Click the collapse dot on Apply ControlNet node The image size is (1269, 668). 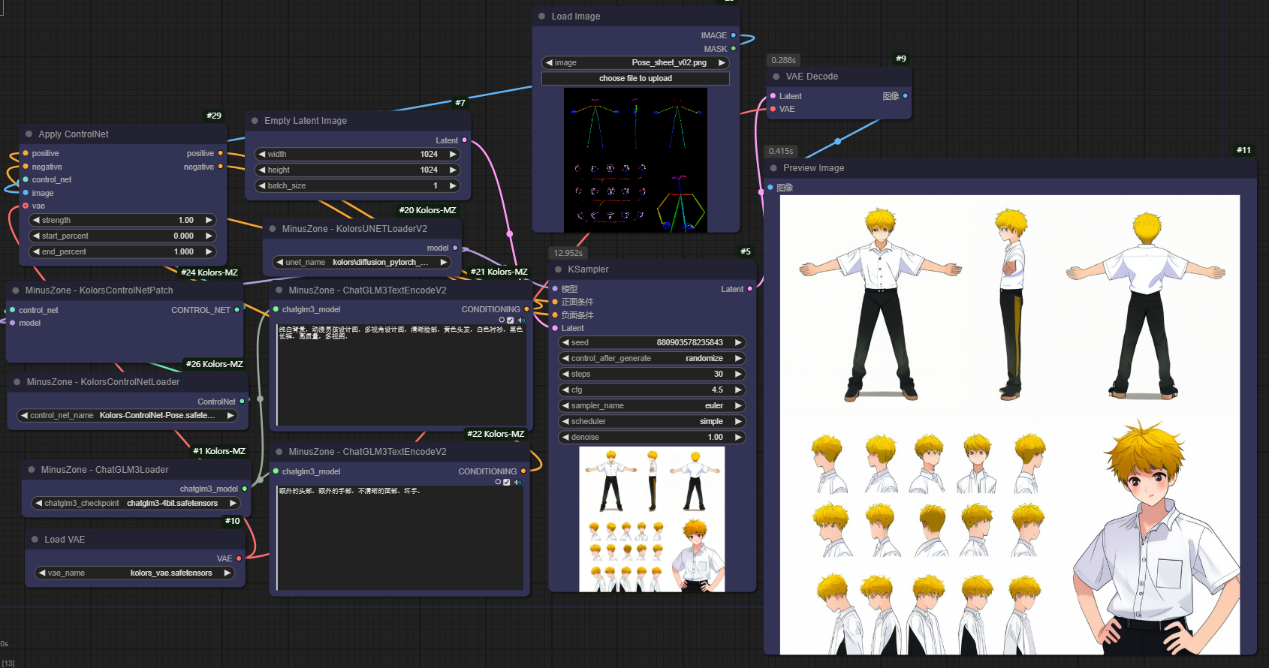coord(28,134)
